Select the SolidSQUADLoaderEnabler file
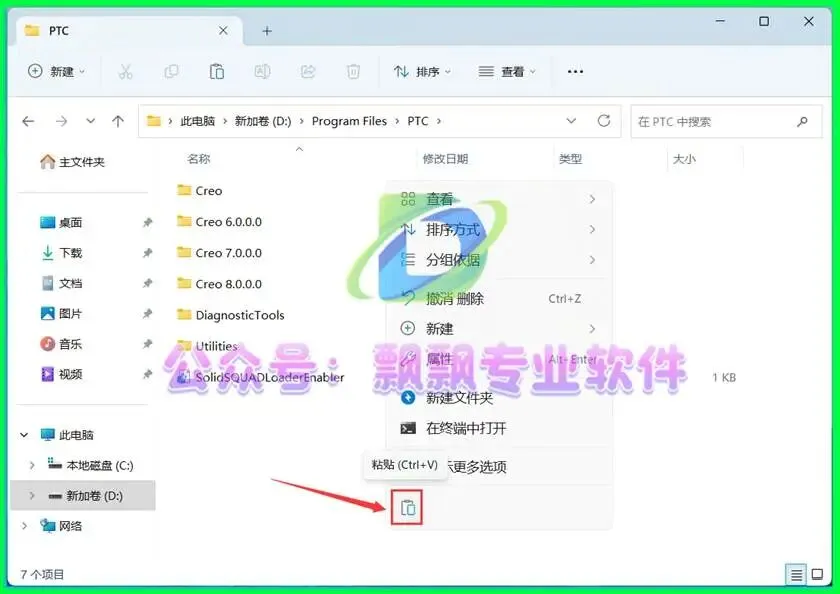 pos(260,377)
